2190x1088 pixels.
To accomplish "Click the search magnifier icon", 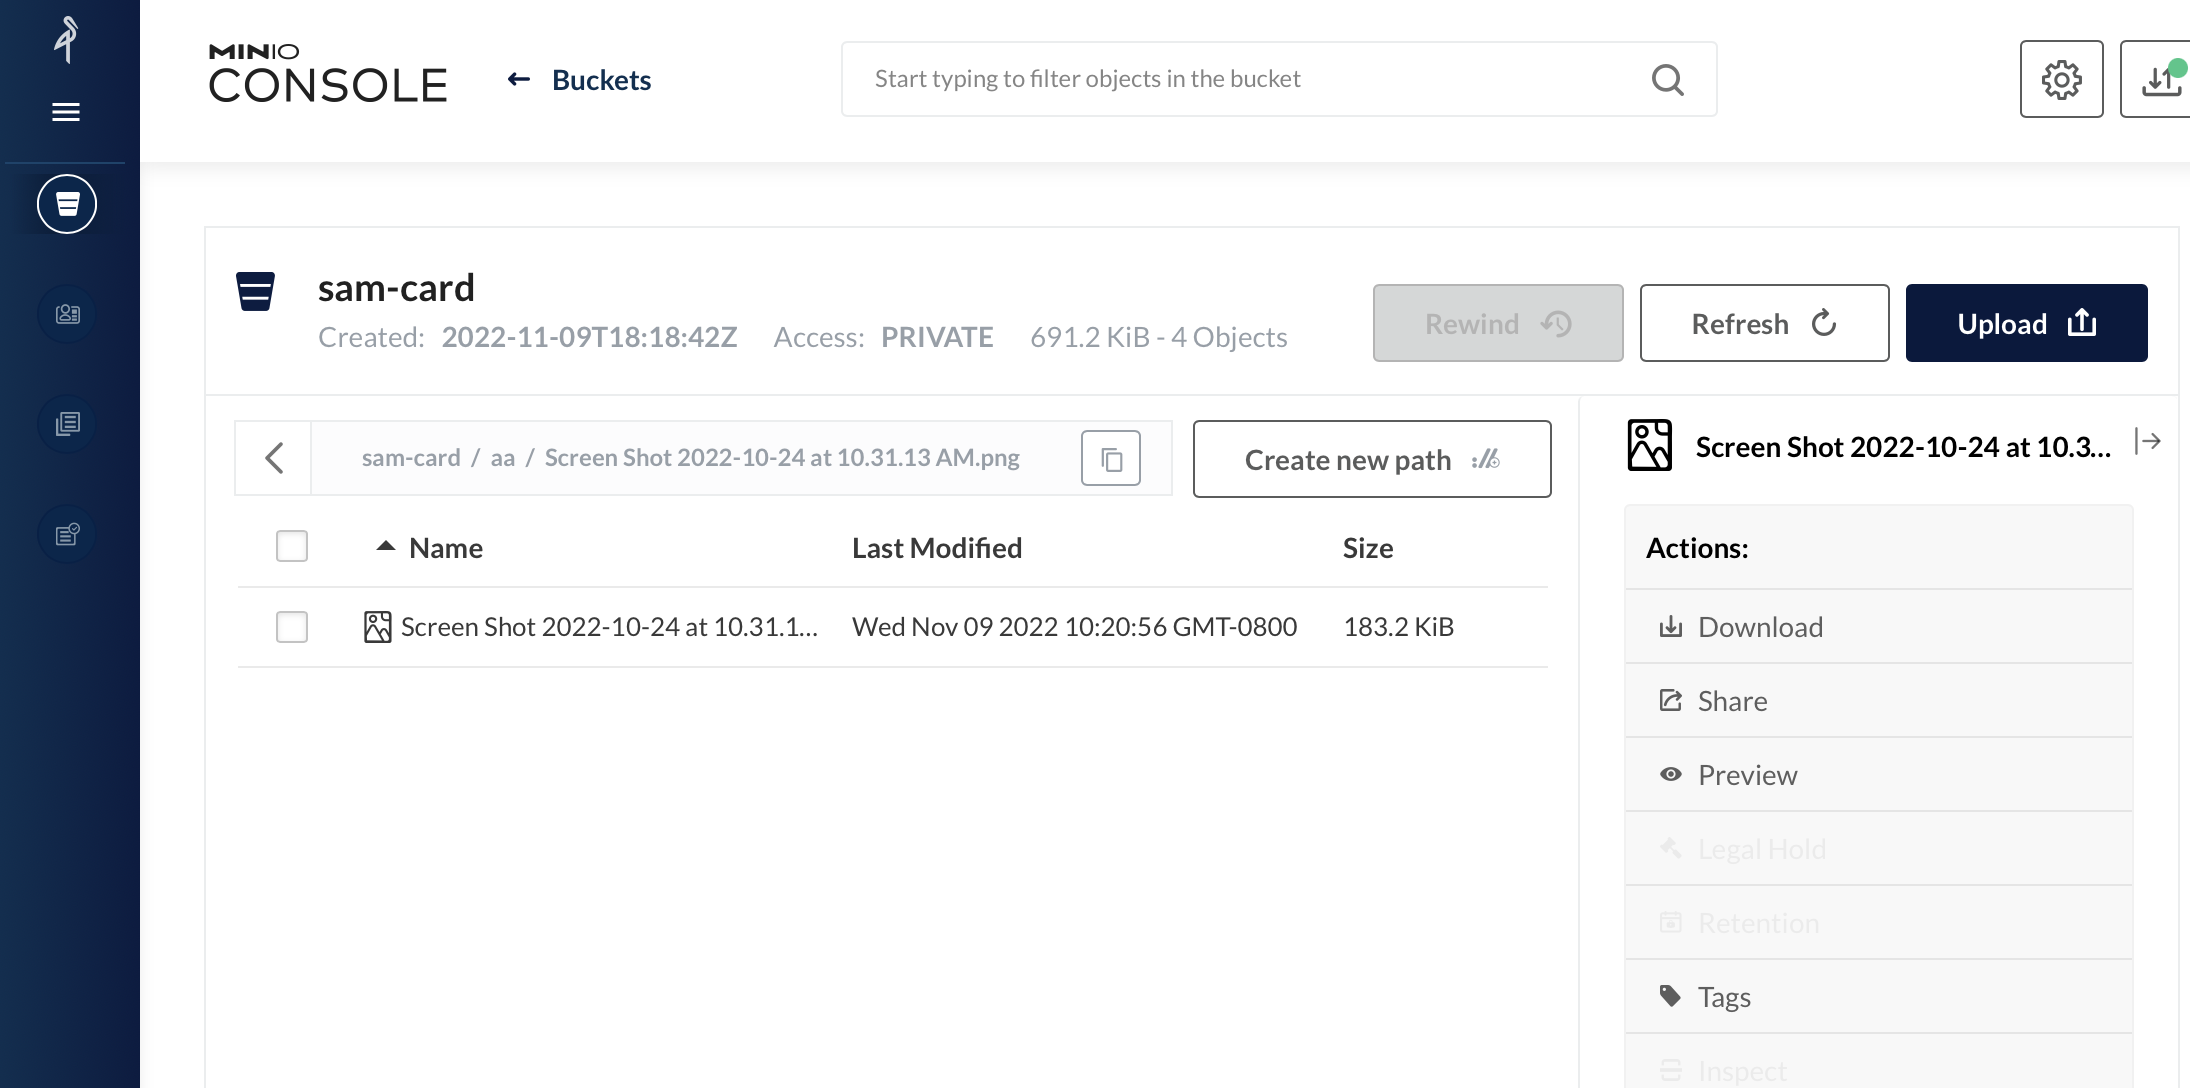I will click(1667, 80).
